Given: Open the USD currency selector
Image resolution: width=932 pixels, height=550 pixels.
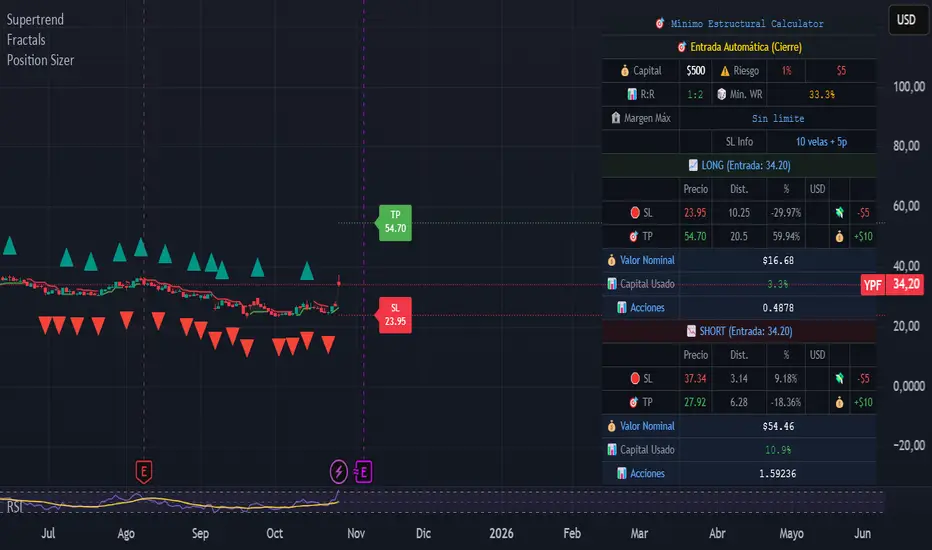Looking at the screenshot, I should 906,19.
